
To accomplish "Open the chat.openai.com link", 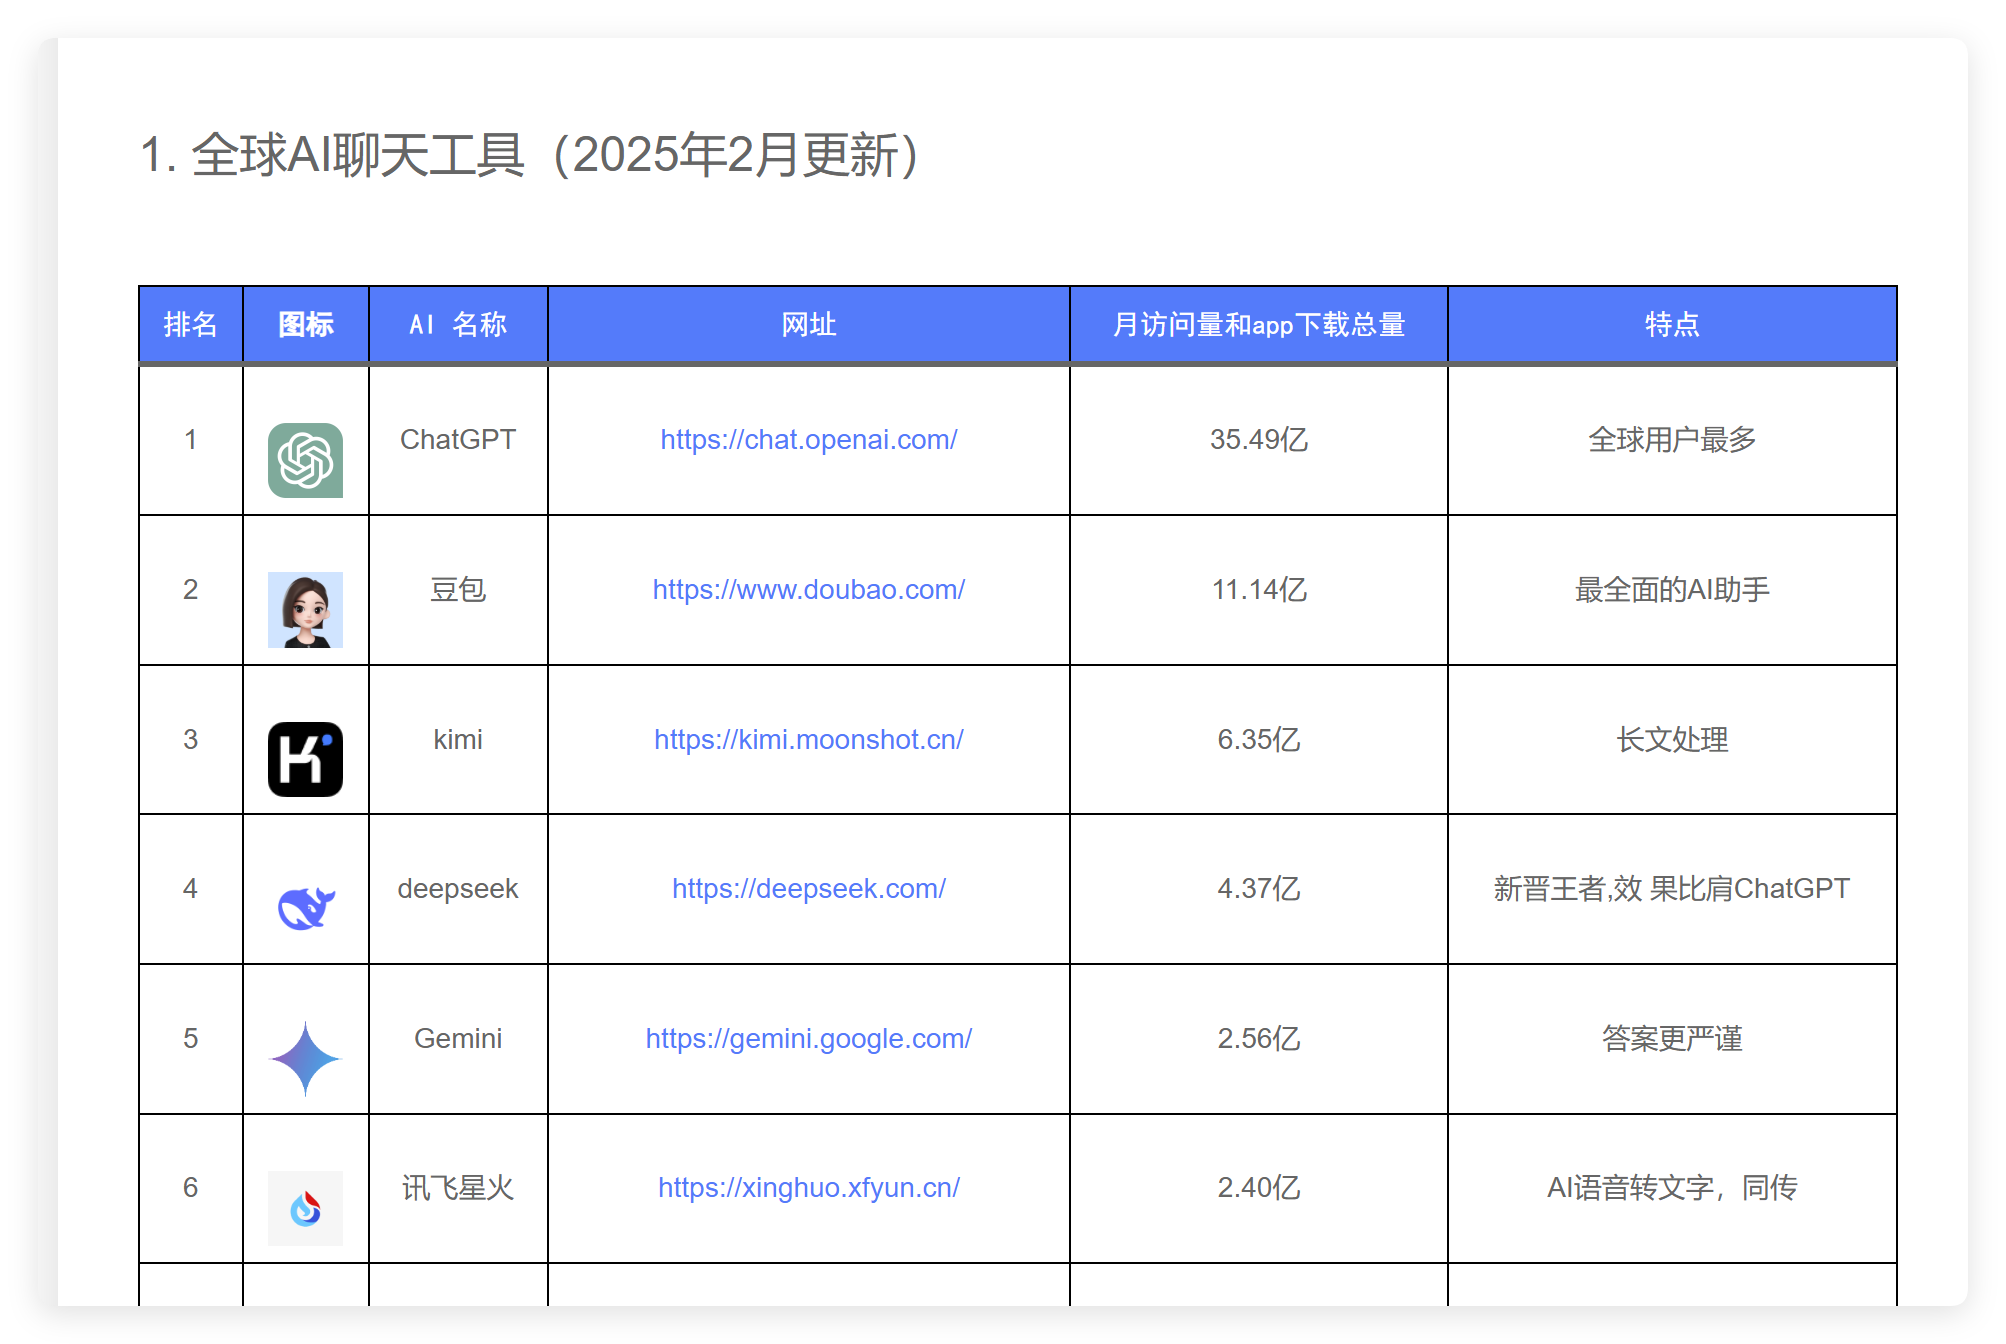I will coord(808,439).
